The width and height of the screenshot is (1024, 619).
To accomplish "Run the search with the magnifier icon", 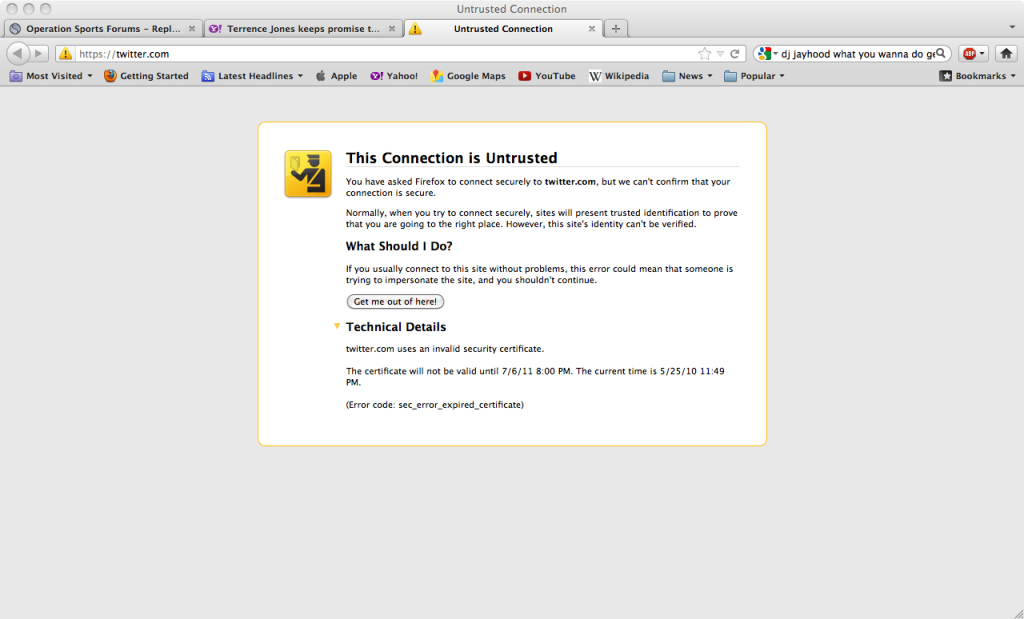I will point(941,54).
